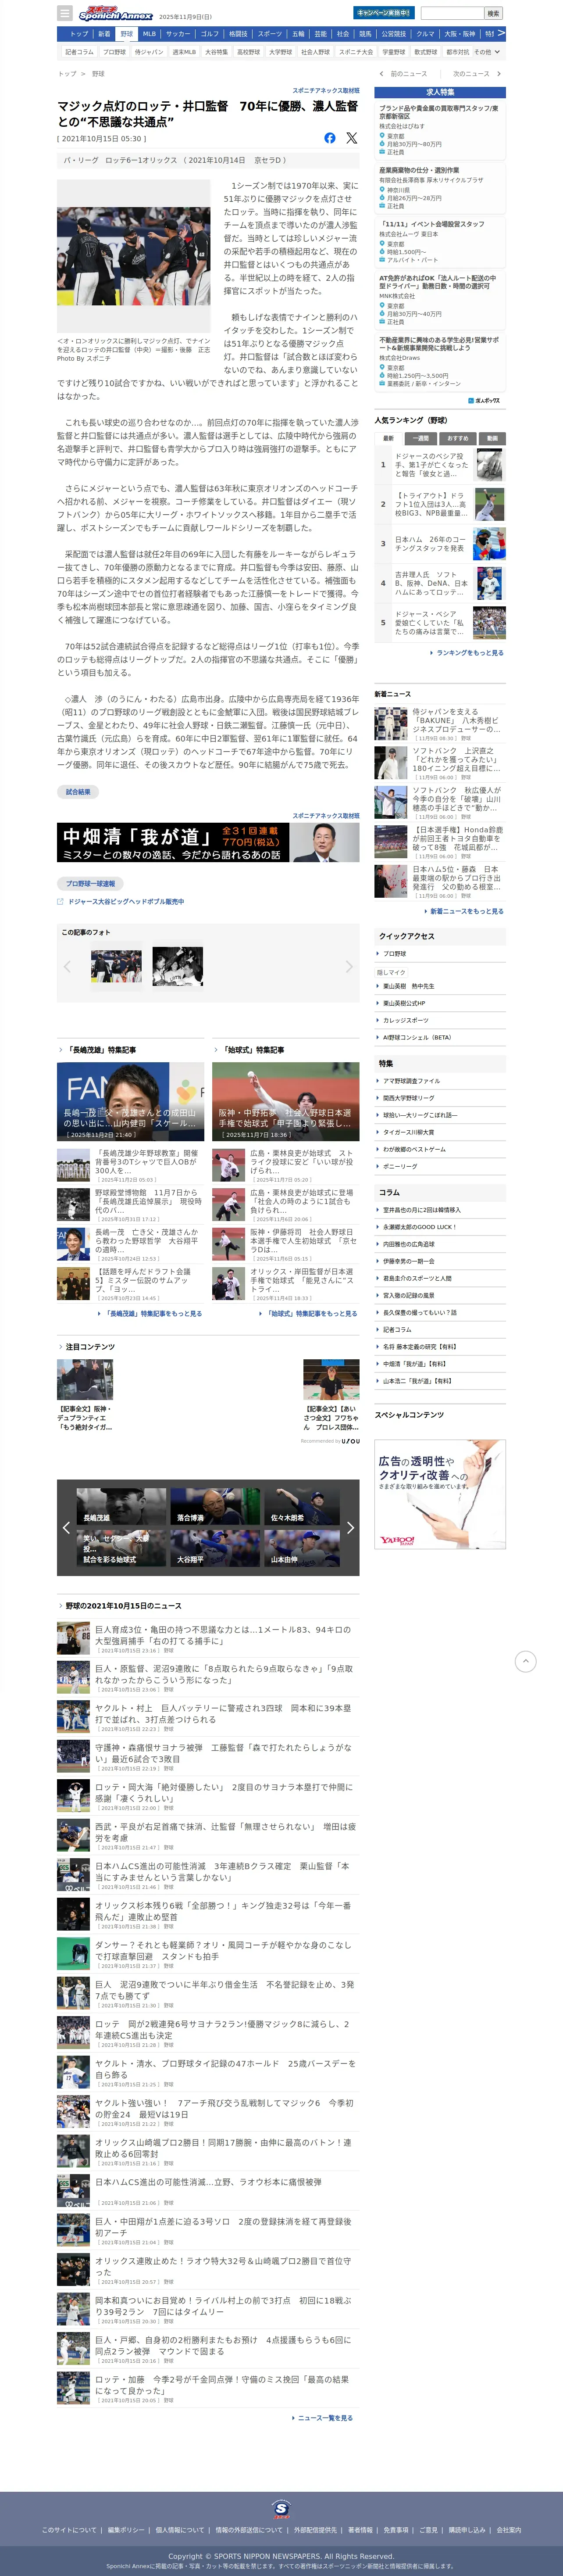Show next photo in article gallery
The width and height of the screenshot is (563, 2576).
coord(349,967)
